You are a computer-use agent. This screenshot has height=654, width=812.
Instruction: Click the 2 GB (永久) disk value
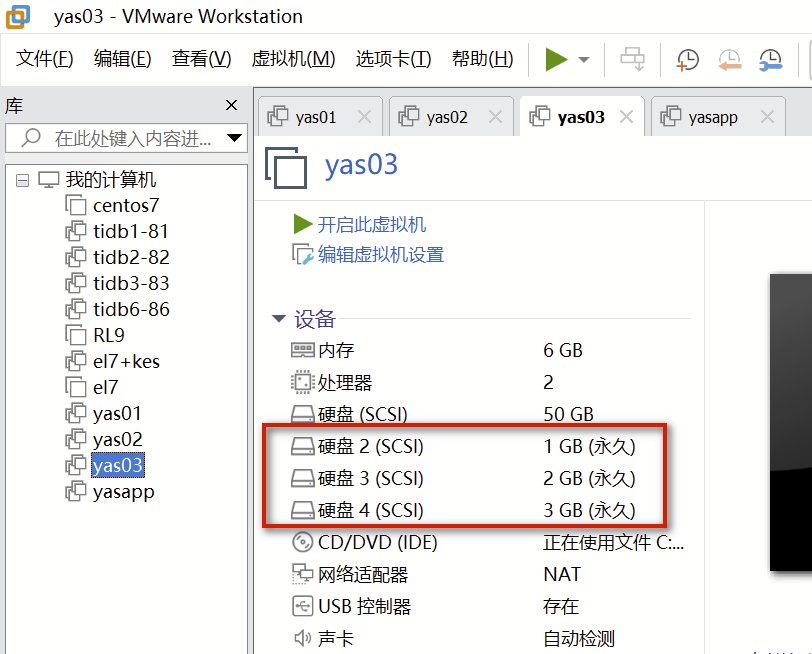click(x=589, y=478)
